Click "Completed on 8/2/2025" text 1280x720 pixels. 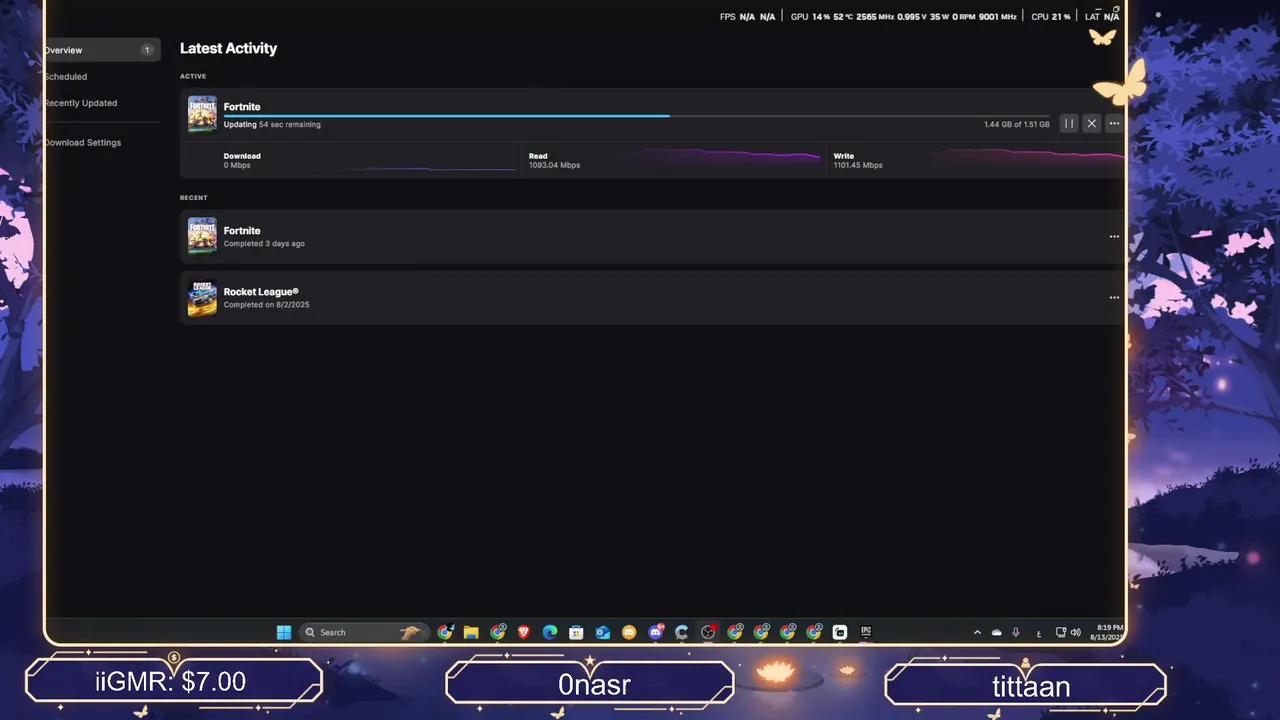(267, 305)
